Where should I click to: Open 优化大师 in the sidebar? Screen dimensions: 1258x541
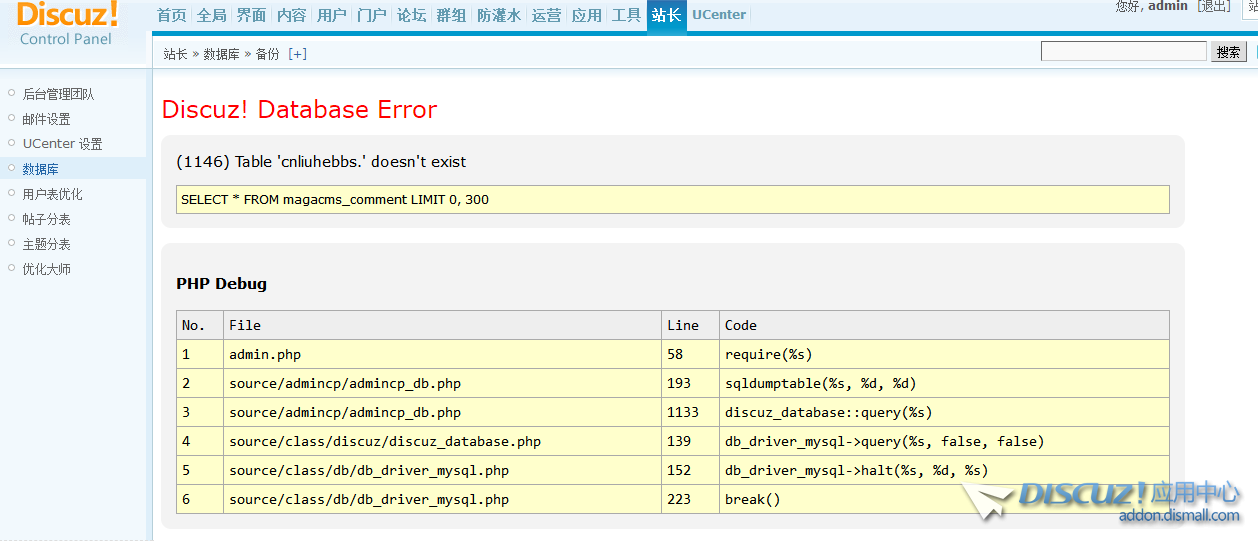pos(46,269)
